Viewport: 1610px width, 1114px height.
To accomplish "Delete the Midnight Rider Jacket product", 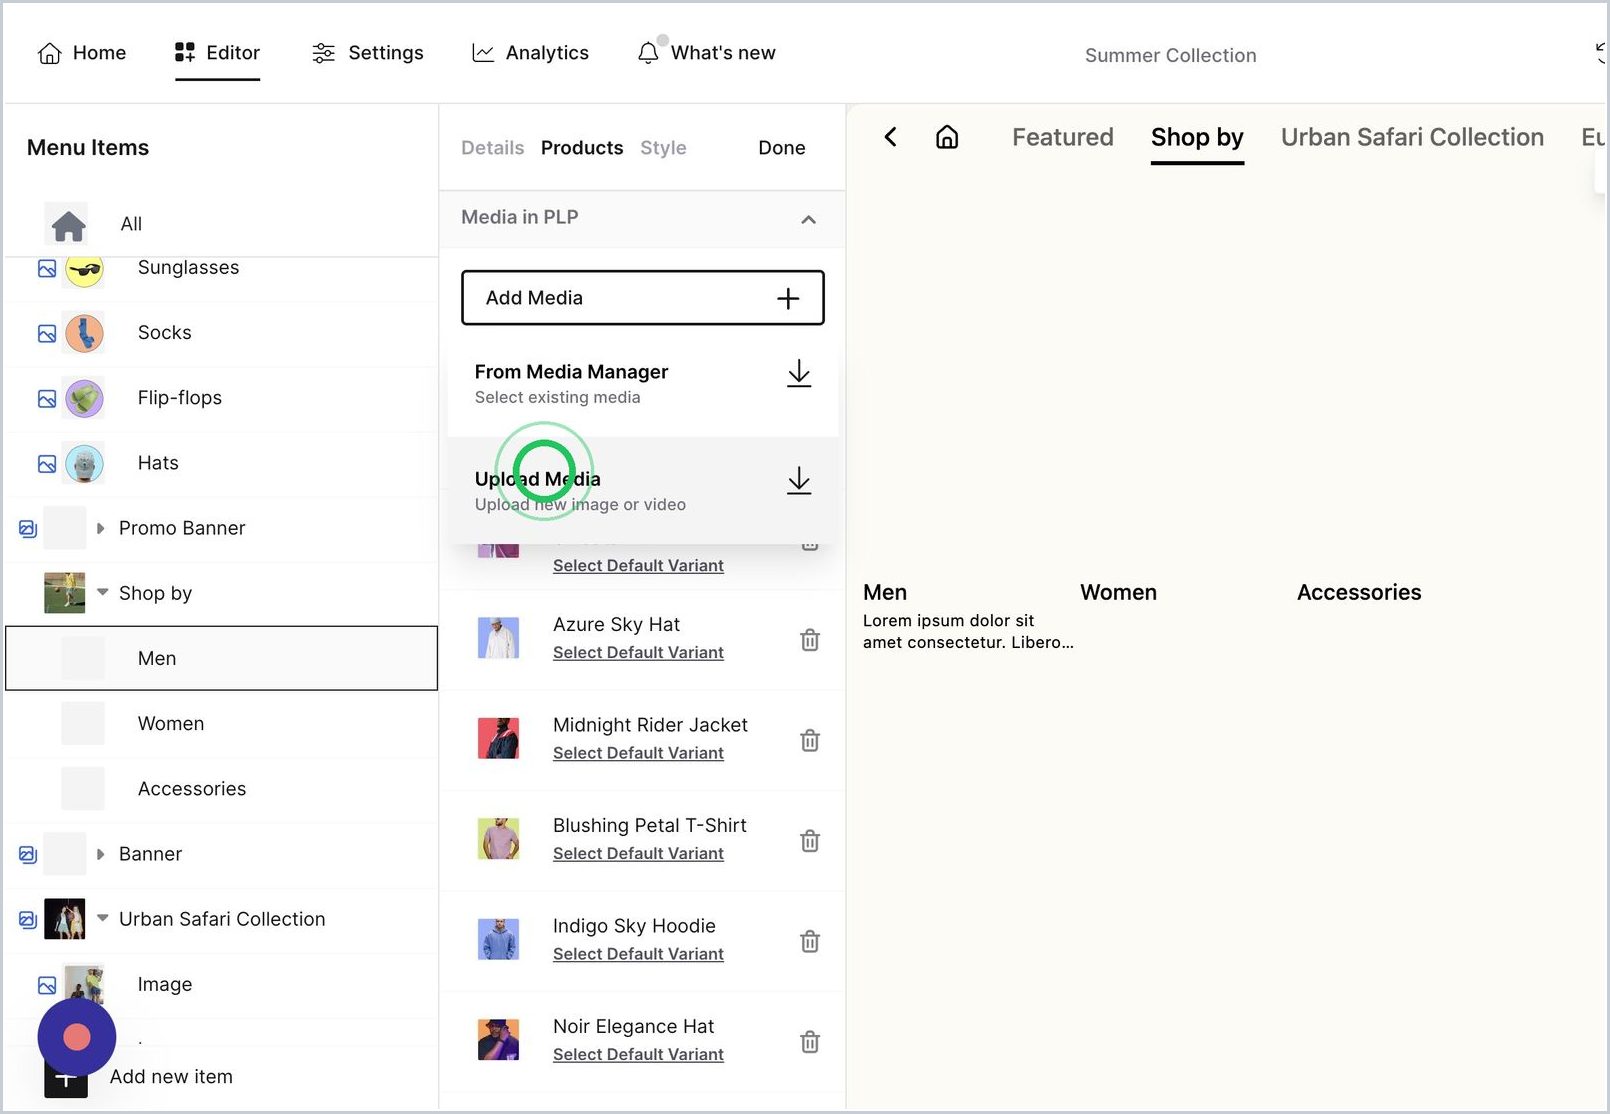I will tap(810, 740).
